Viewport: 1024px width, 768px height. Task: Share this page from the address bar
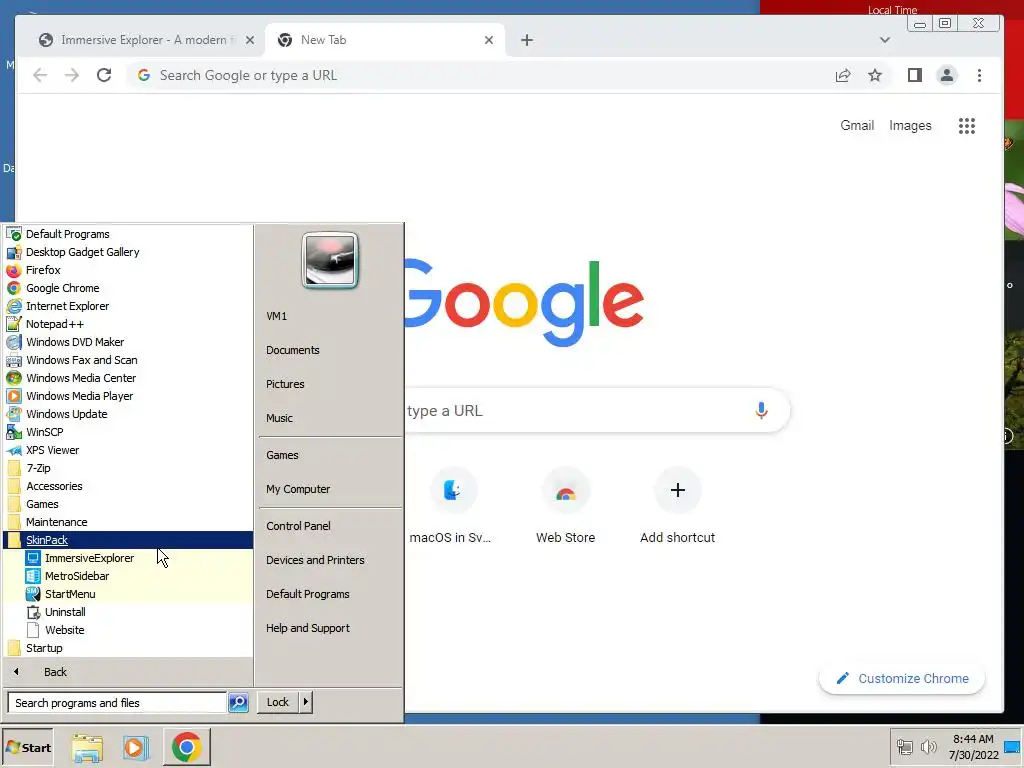pos(843,75)
